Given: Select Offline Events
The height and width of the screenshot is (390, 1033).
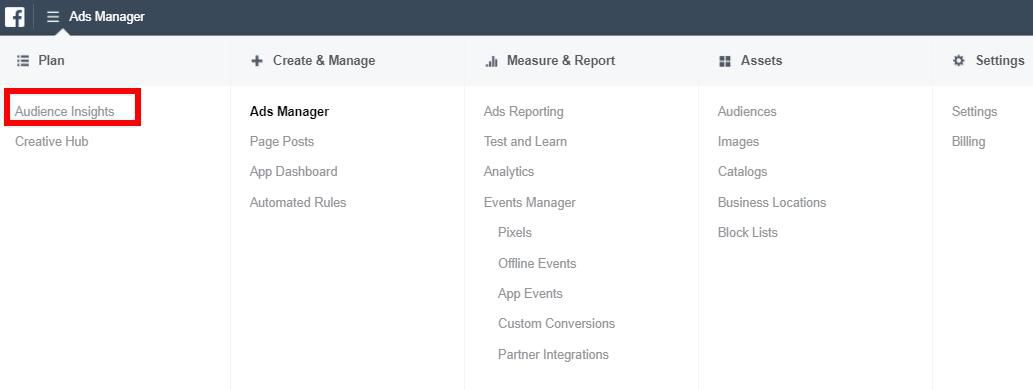Looking at the screenshot, I should (537, 264).
